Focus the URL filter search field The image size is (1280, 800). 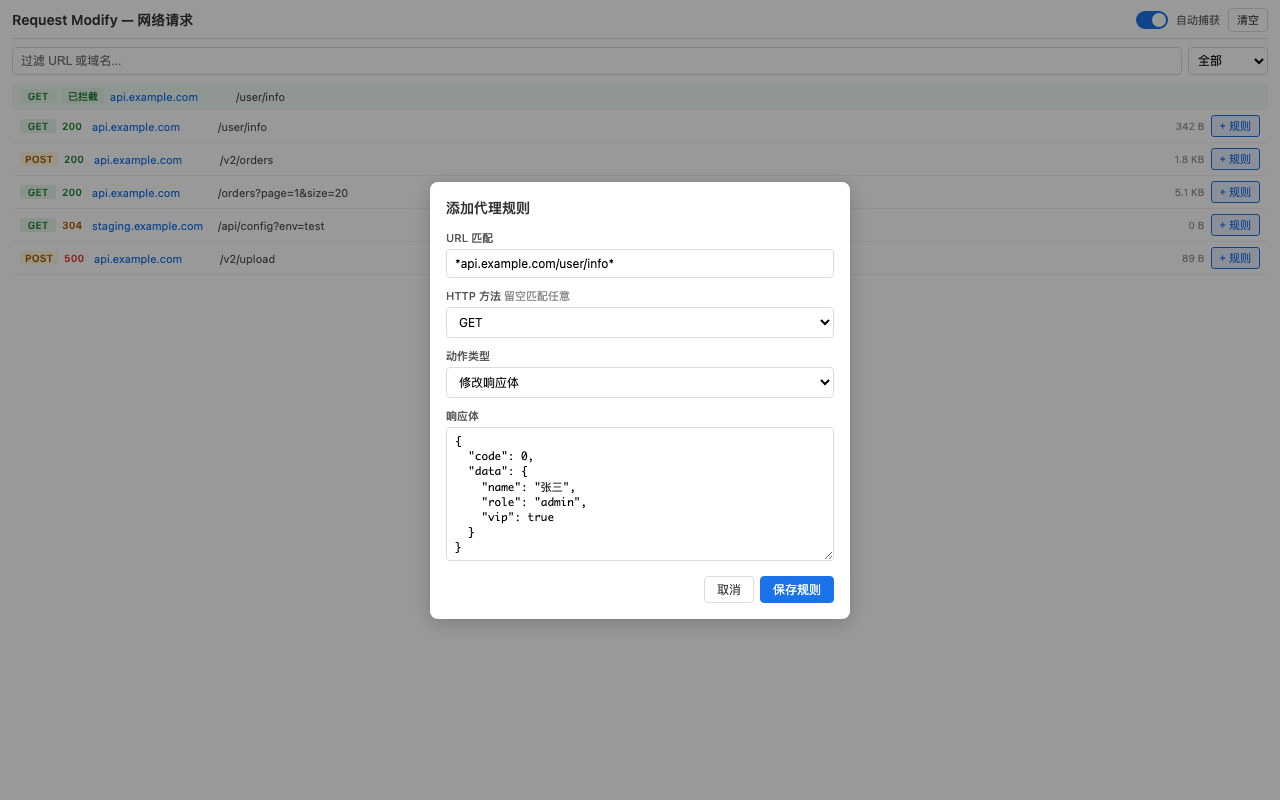(x=597, y=61)
